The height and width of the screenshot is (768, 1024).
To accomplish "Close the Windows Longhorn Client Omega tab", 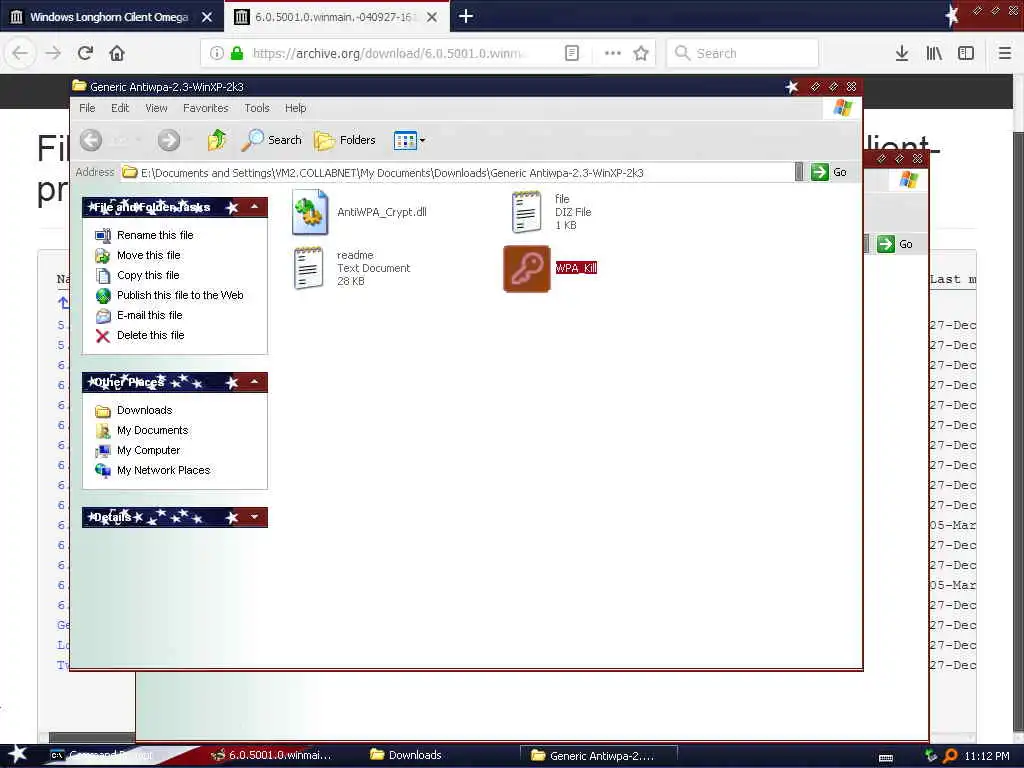I will 207,17.
